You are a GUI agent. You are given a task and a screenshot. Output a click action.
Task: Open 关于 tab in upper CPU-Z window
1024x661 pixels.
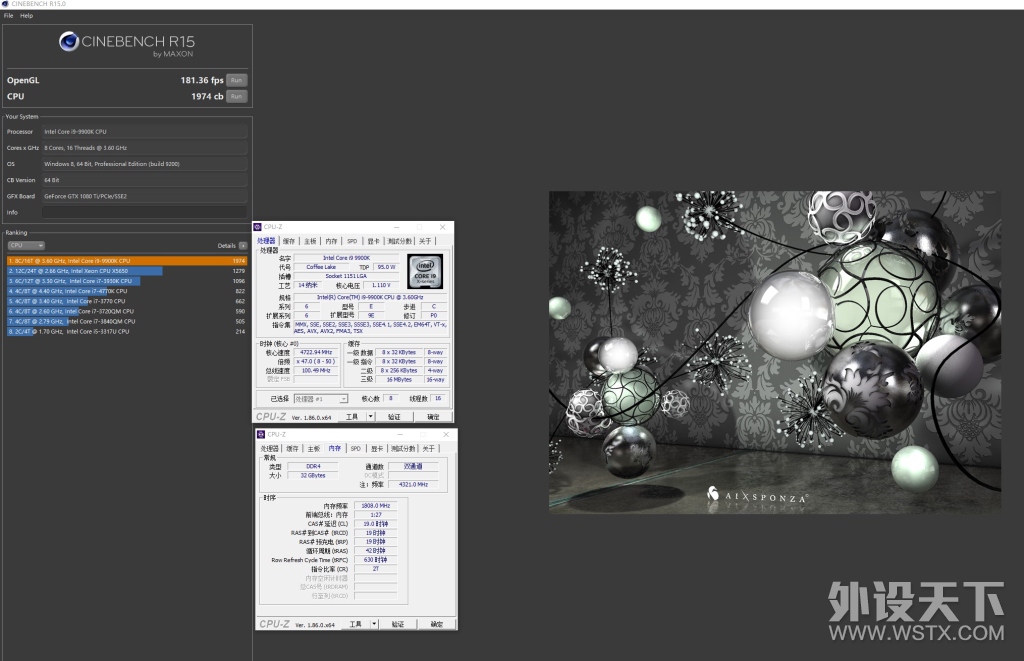click(x=425, y=241)
